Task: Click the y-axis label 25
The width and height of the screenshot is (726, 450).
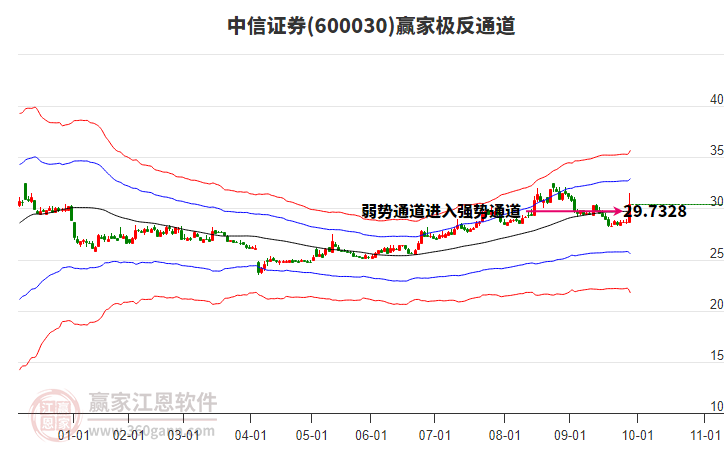Action: coord(717,253)
